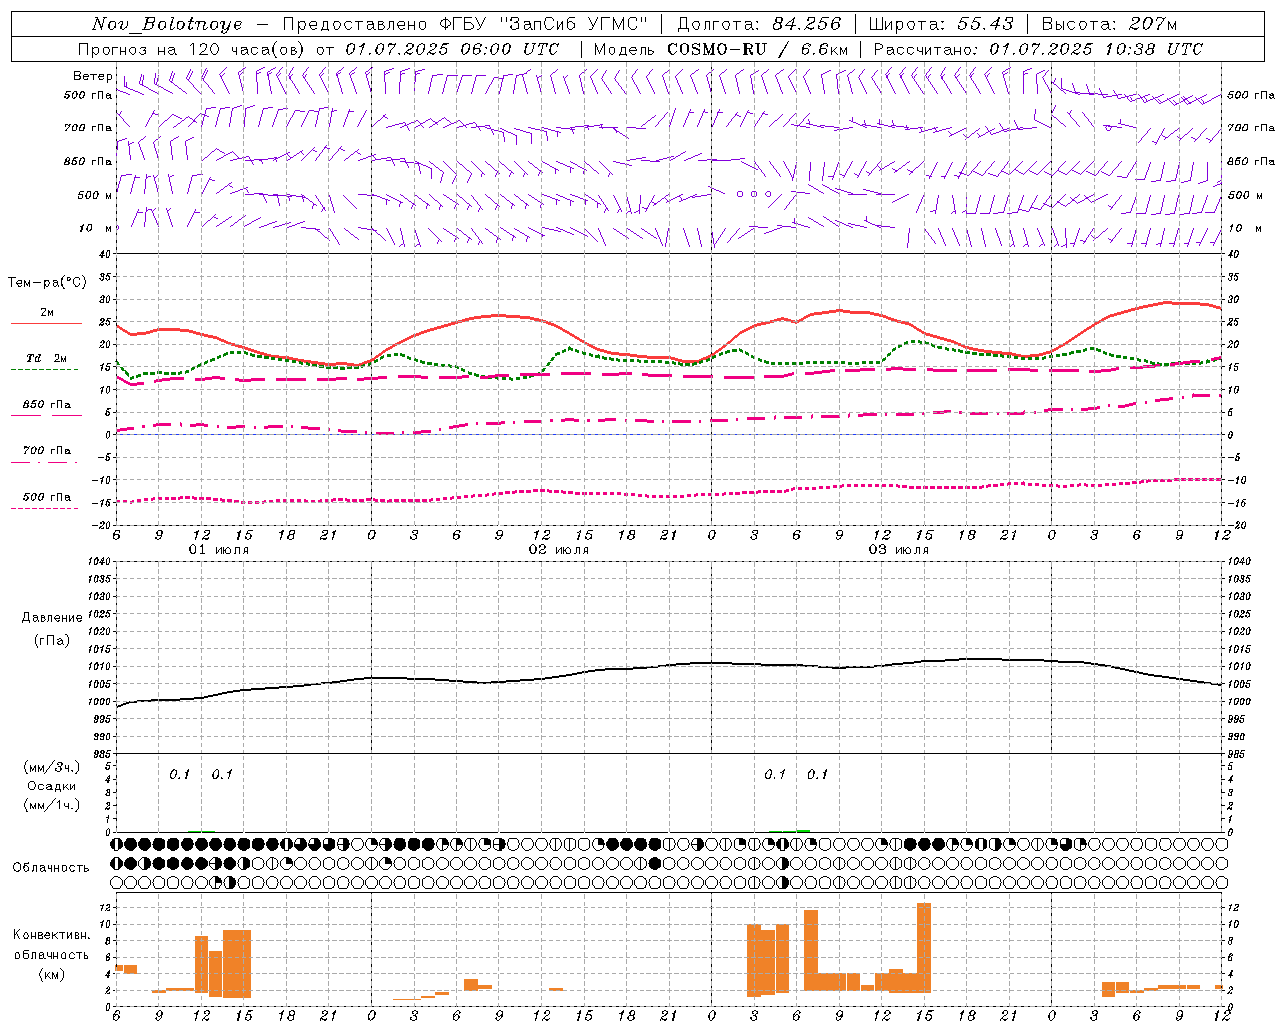Image resolution: width=1280 pixels, height=1024 pixels.
Task: Click the 'Td 2м' dew point legend entry
Action: pyautogui.click(x=47, y=358)
